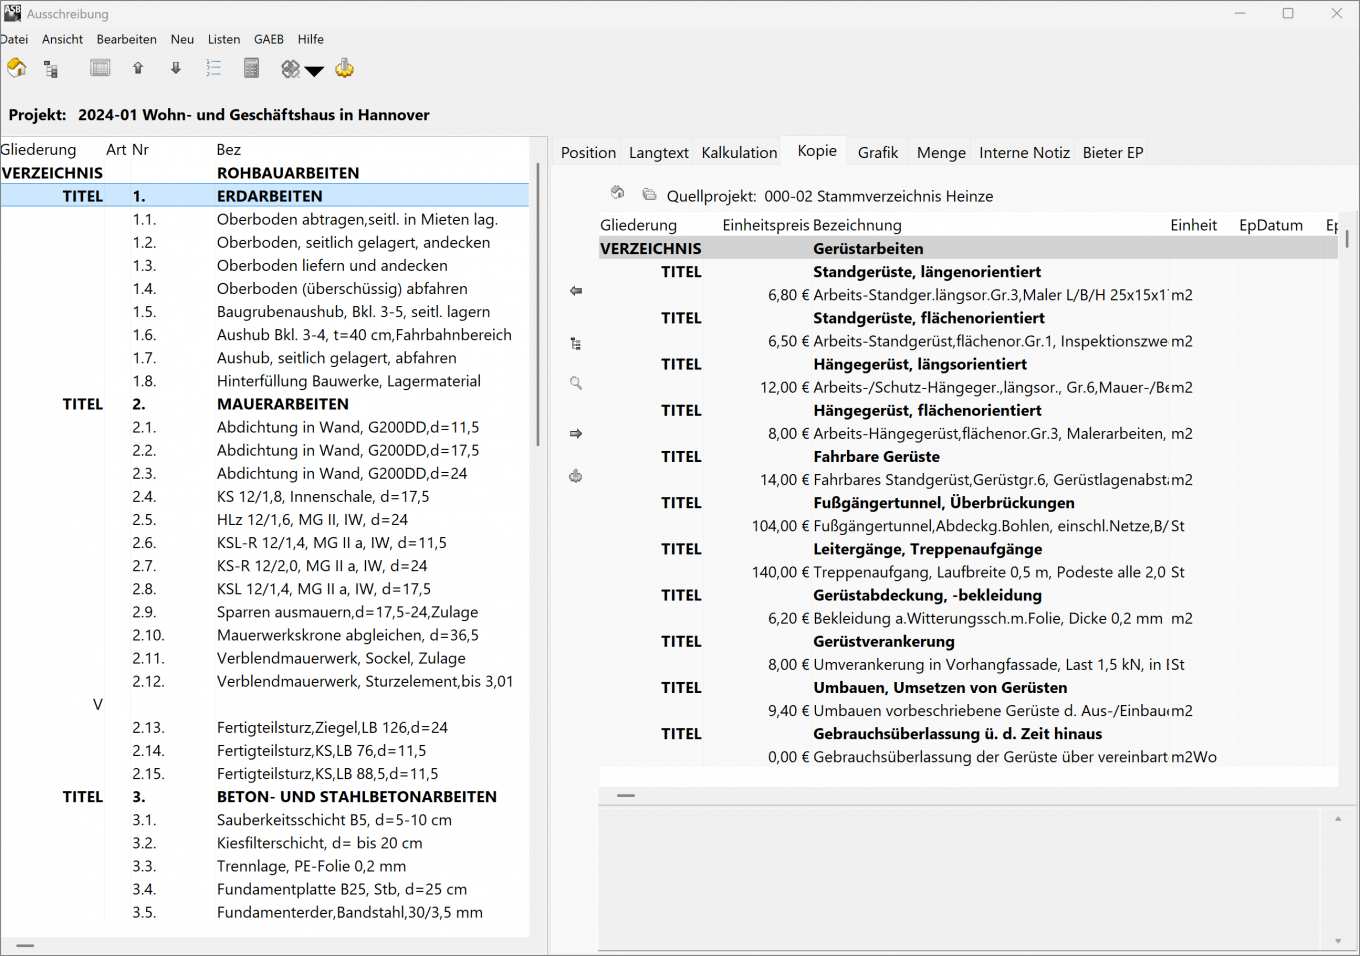Switch to the Kalkulation tab

pos(739,152)
